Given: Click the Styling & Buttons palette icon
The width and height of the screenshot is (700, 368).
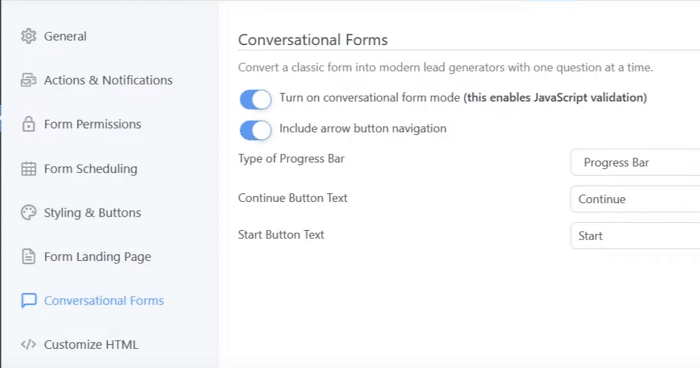Looking at the screenshot, I should [x=29, y=213].
